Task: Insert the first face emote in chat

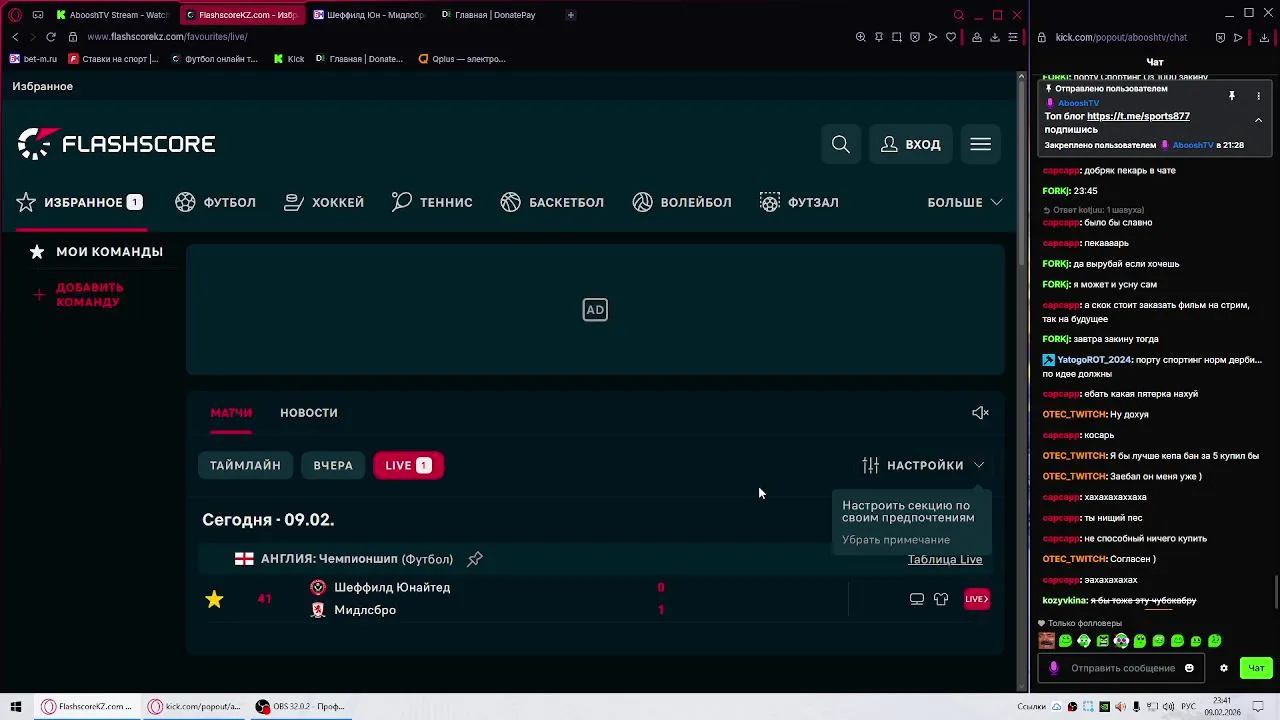Action: (x=1047, y=641)
